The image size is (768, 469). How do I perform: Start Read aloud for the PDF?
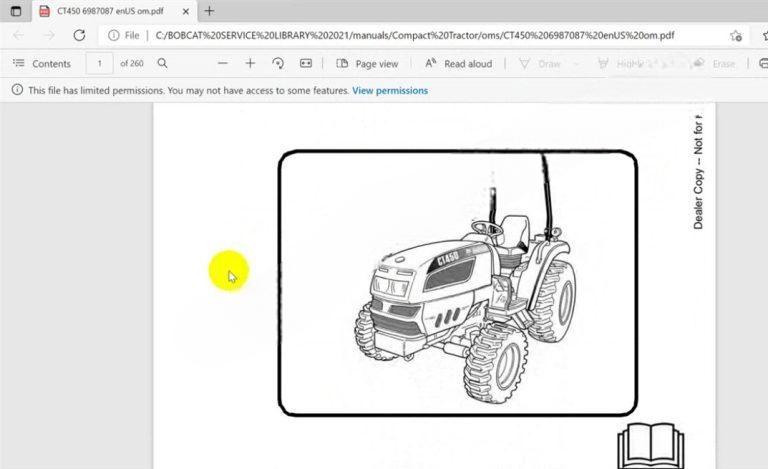coord(459,63)
